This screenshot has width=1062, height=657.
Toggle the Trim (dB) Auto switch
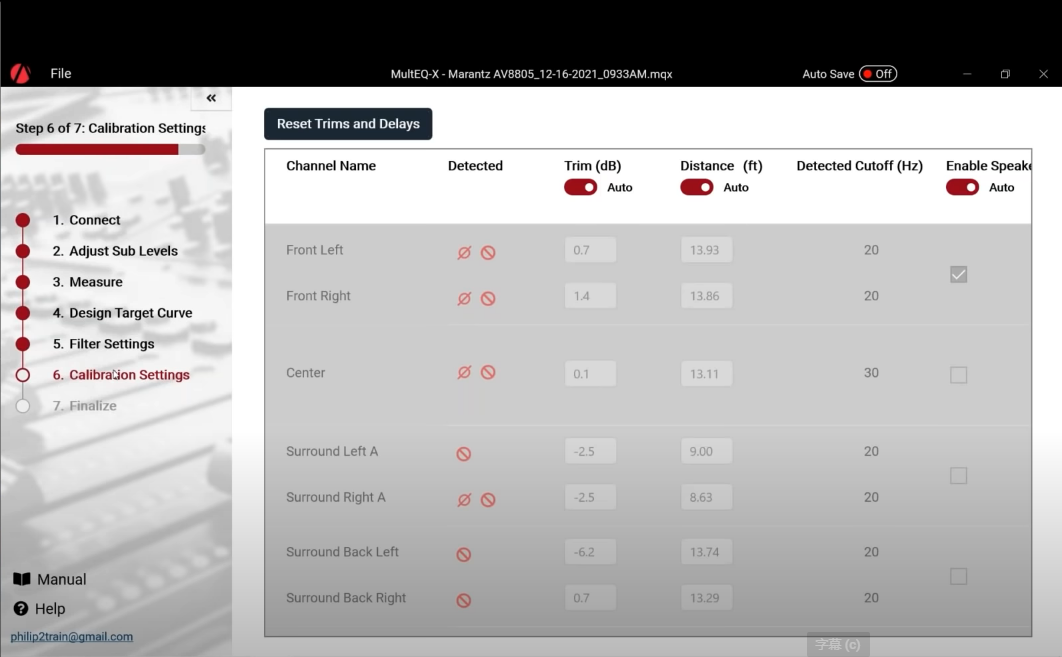click(x=581, y=187)
